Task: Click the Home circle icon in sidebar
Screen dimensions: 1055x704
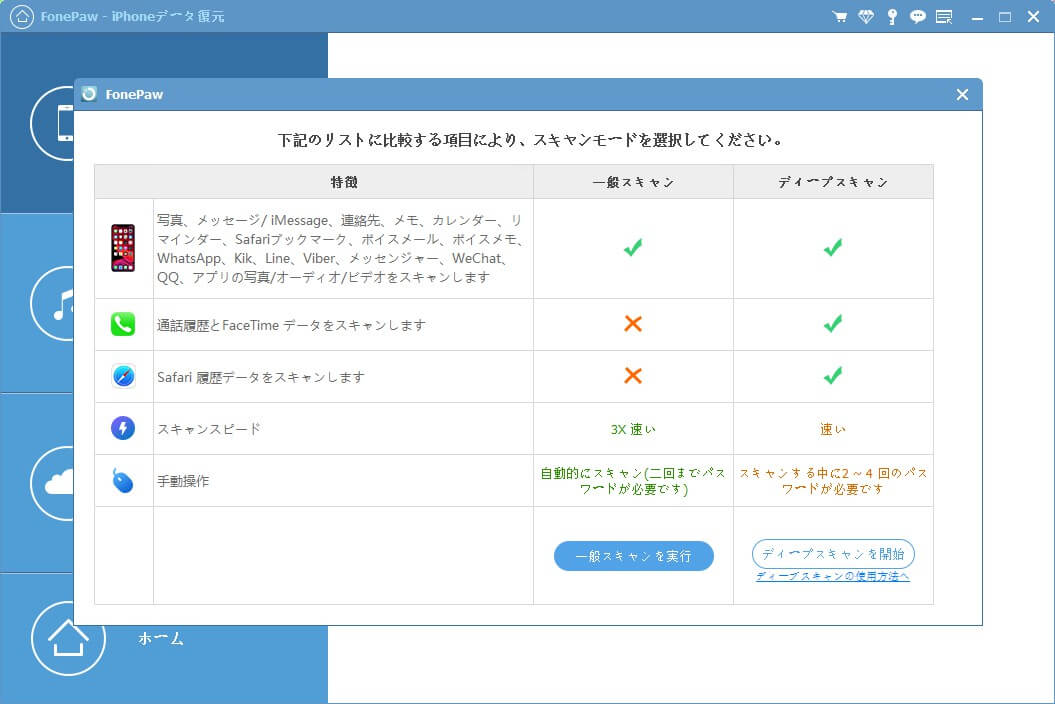Action: [x=68, y=638]
